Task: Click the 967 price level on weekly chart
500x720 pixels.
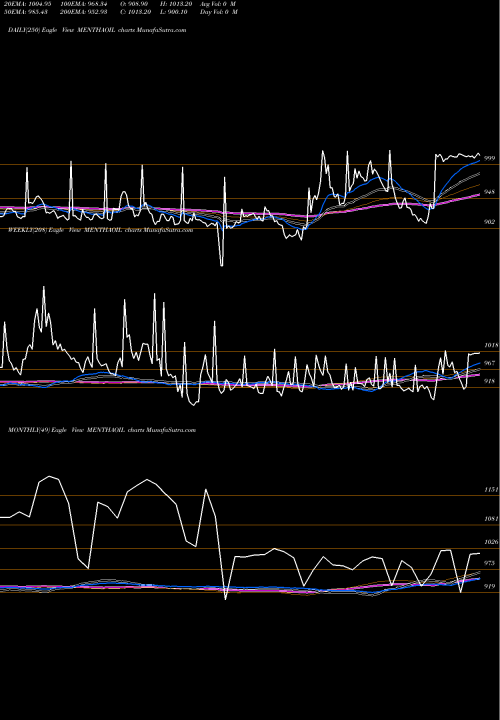Action: [x=490, y=363]
